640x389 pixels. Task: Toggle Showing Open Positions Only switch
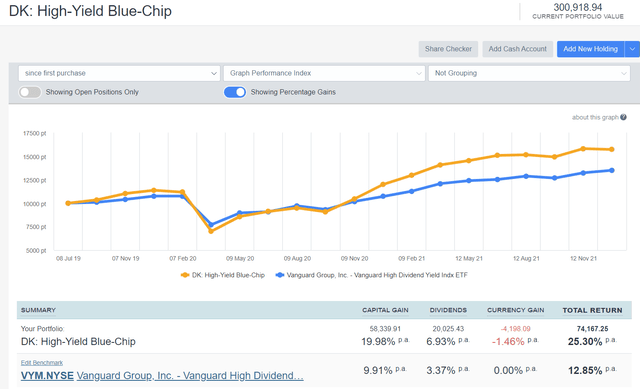[30, 92]
